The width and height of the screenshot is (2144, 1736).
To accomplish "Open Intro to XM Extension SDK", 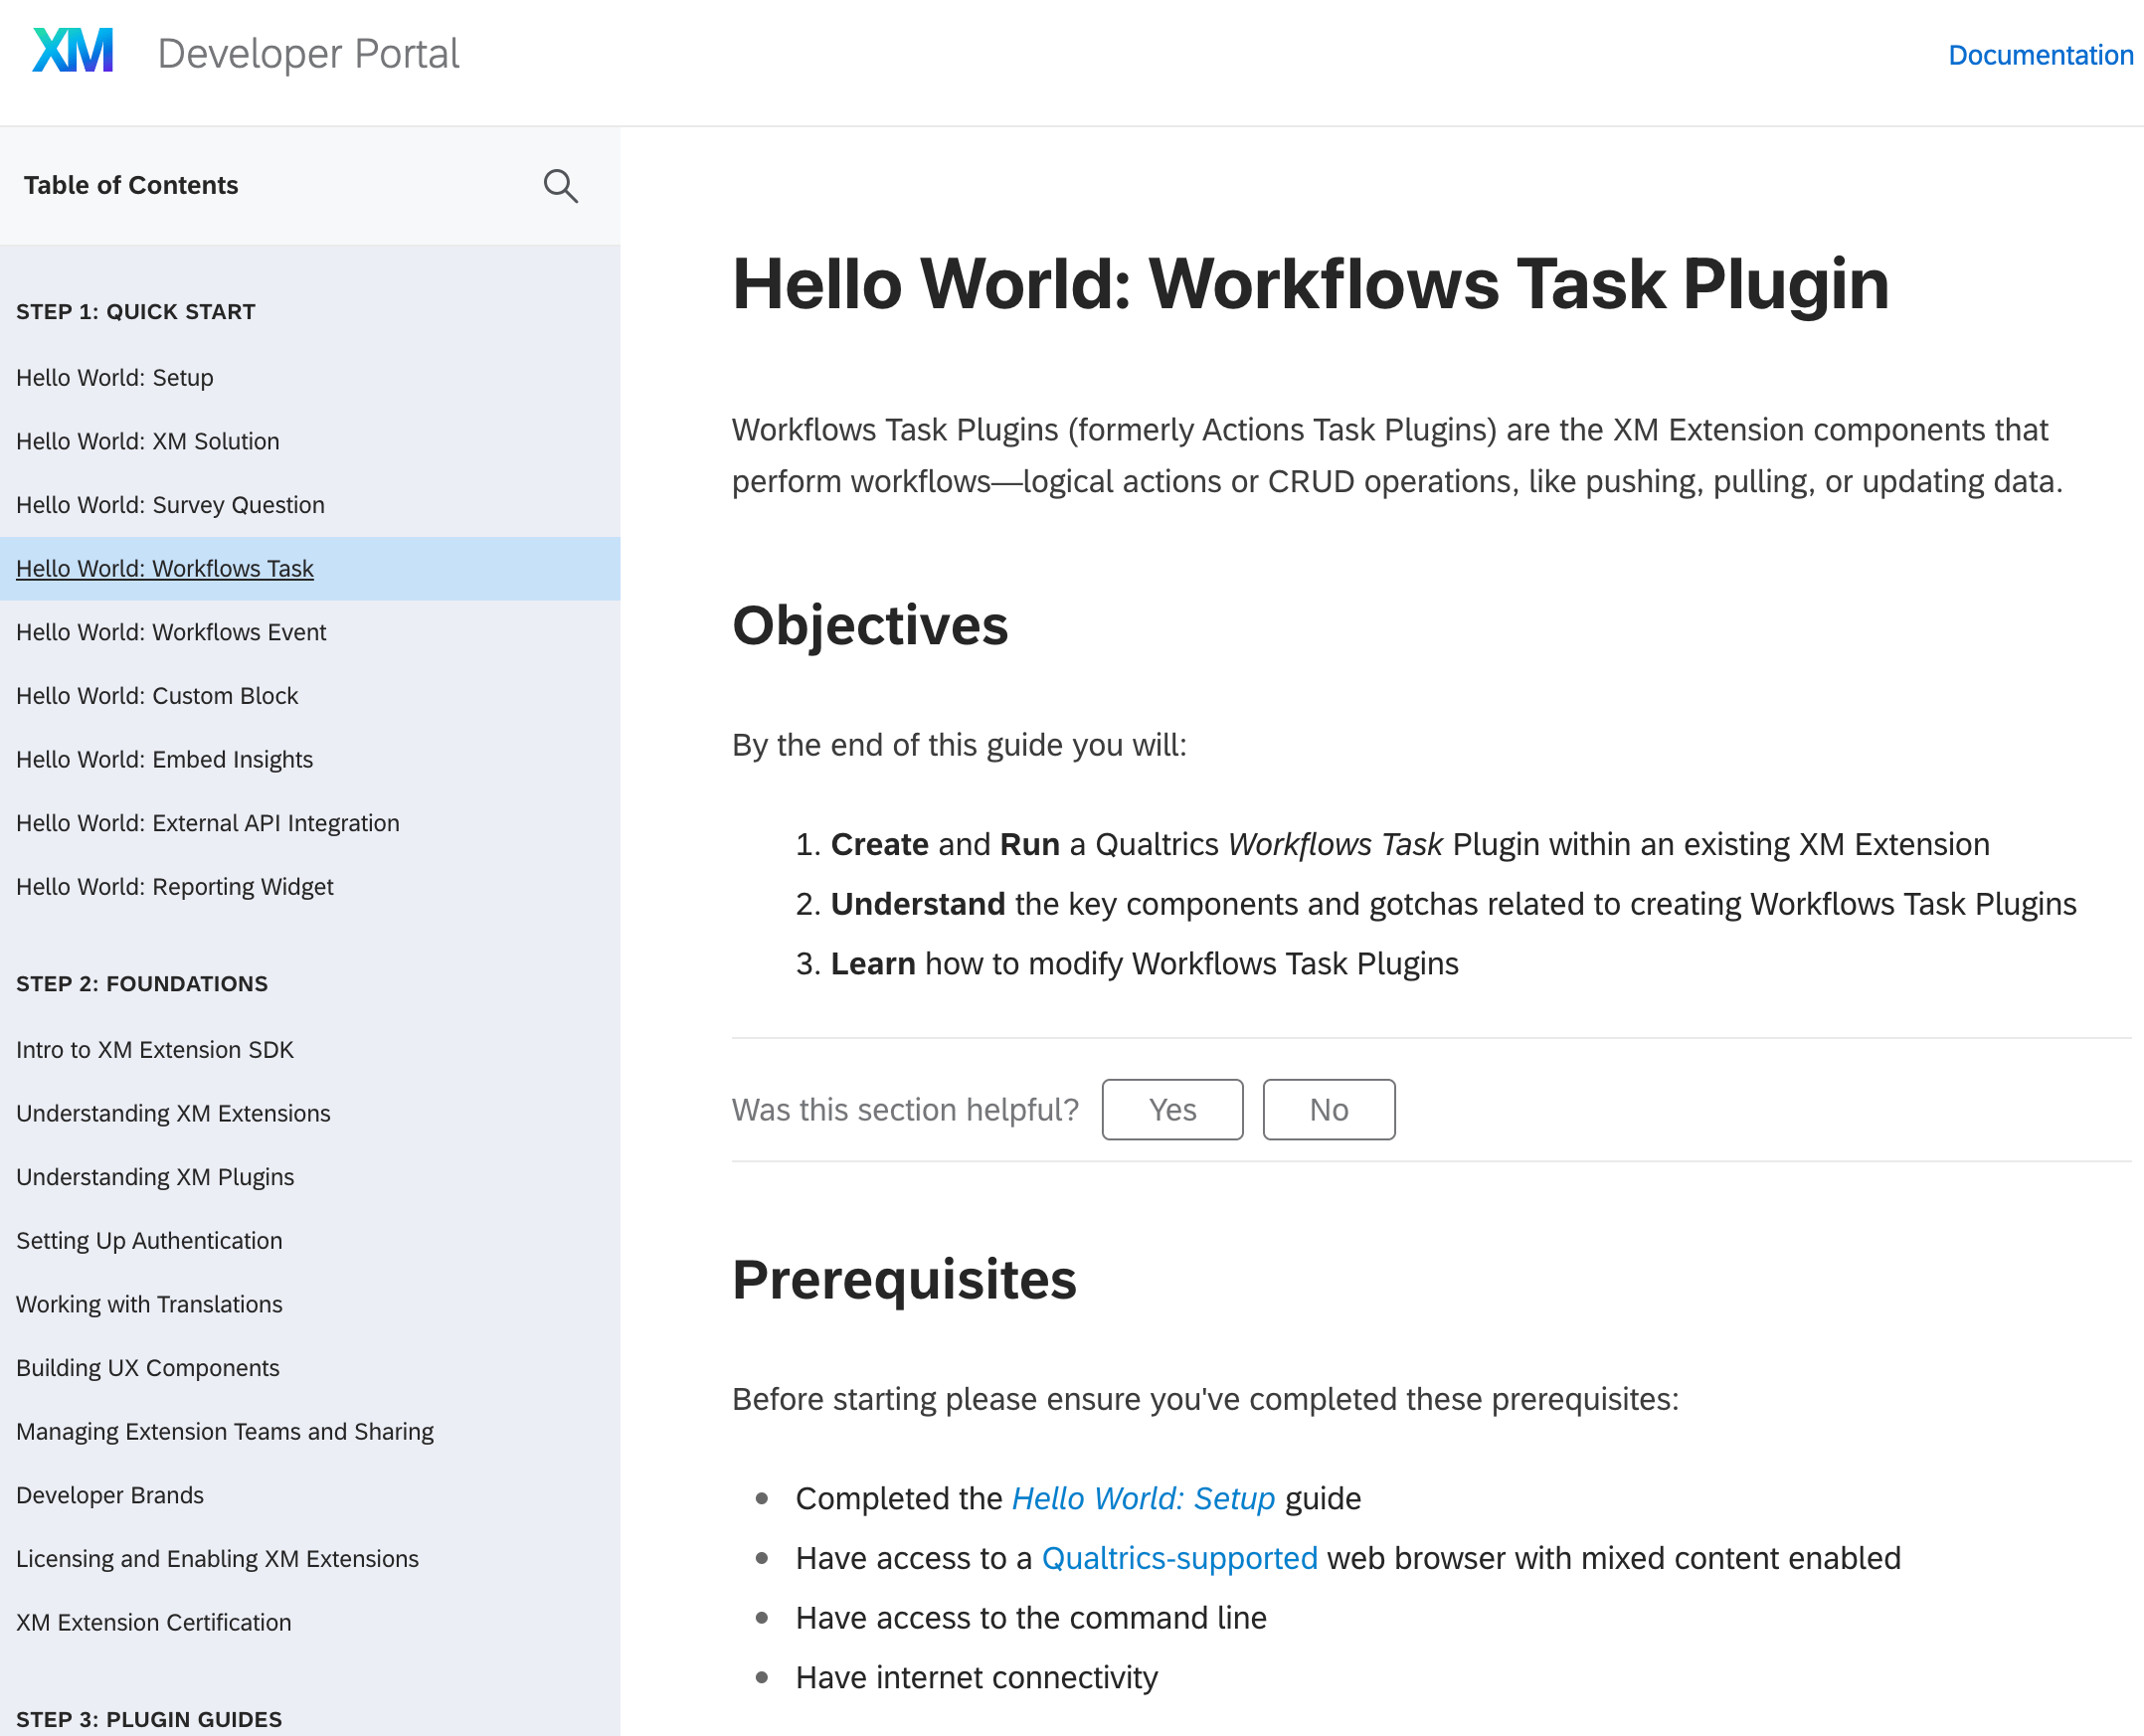I will click(x=155, y=1050).
